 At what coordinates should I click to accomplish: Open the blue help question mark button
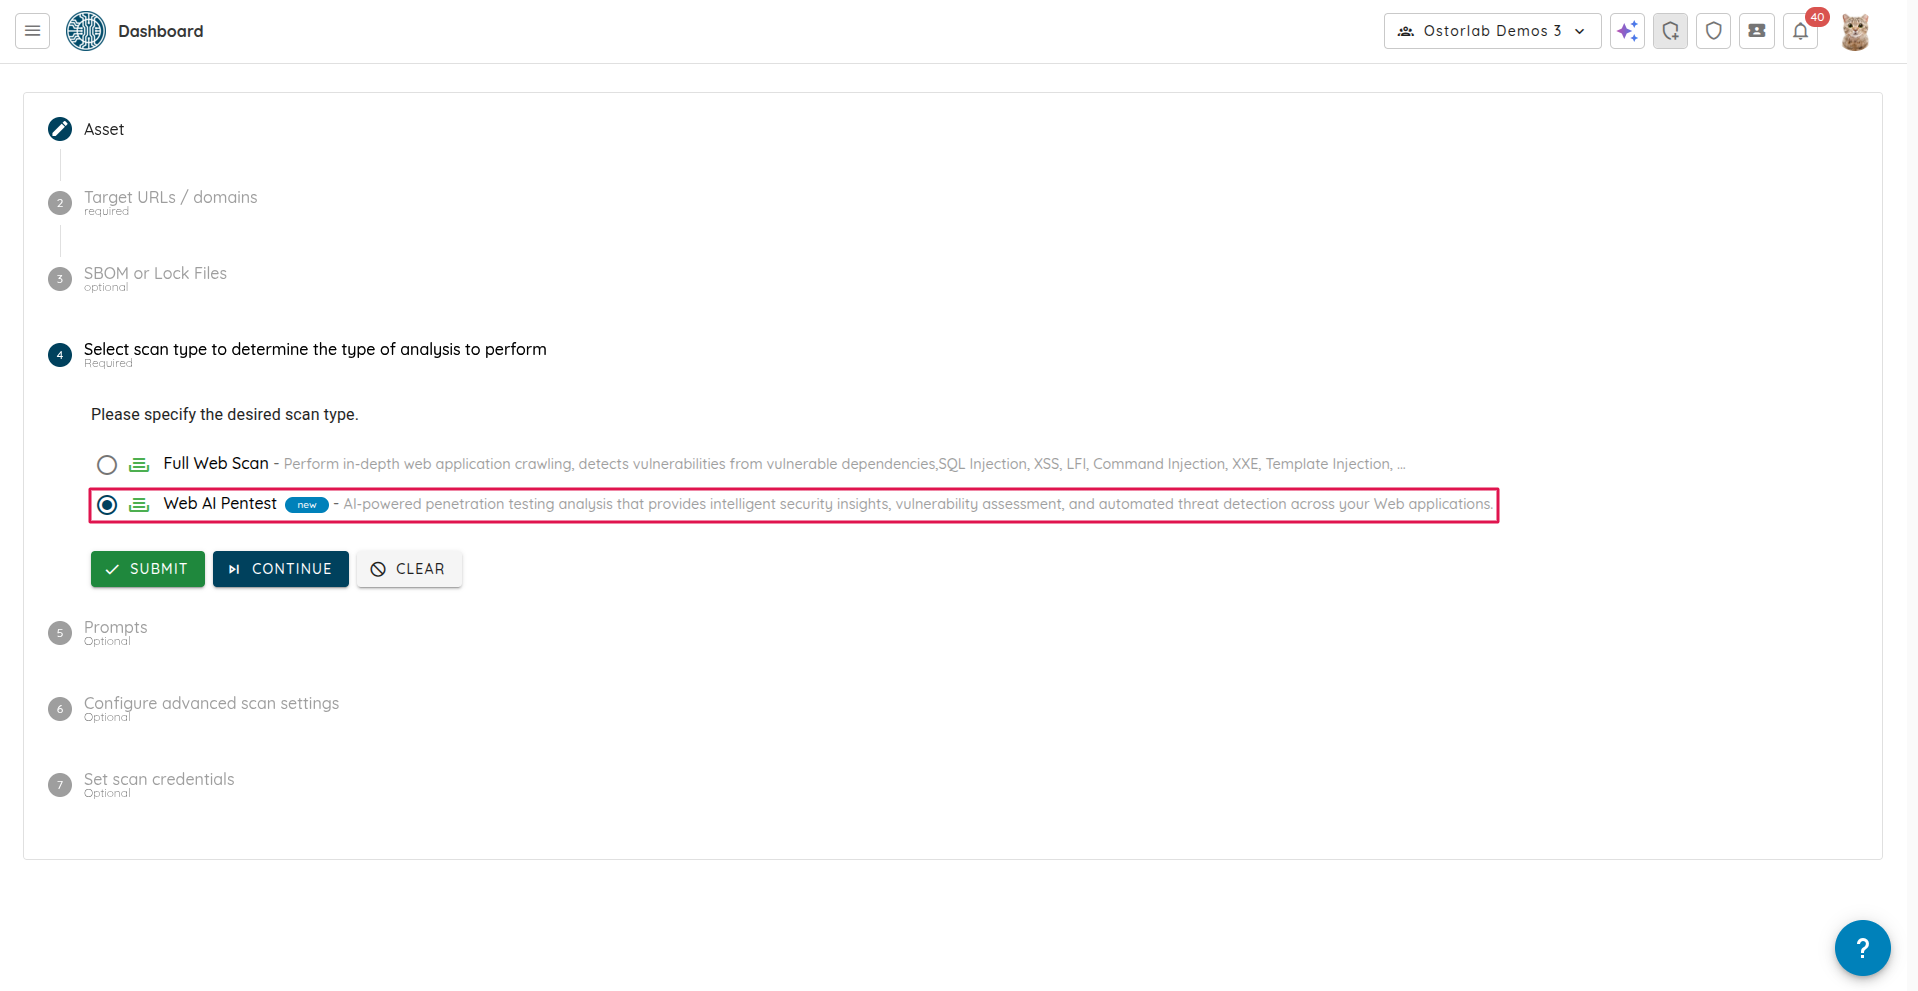pos(1862,947)
